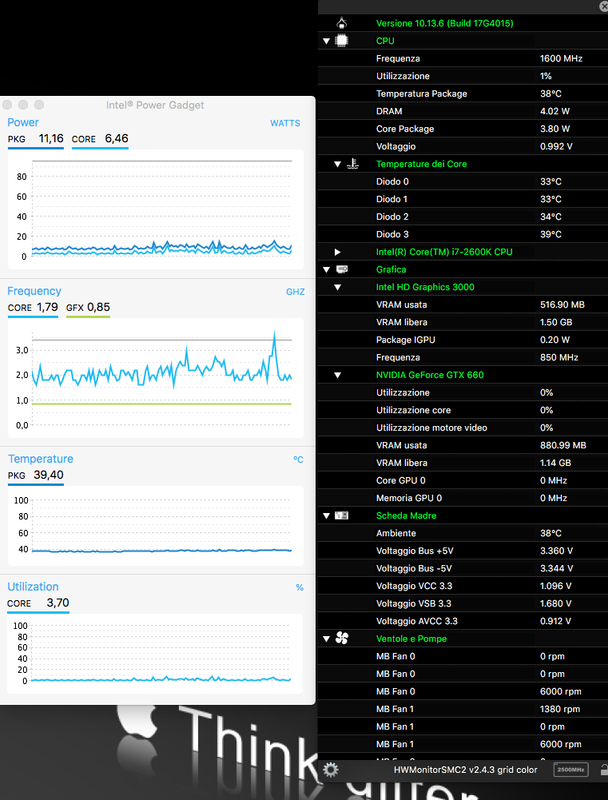Collapse the Grafica section
The image size is (608, 800).
pos(326,269)
